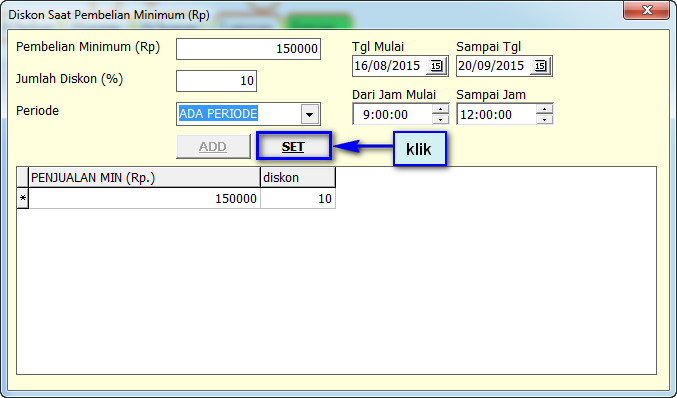The height and width of the screenshot is (398, 677).
Task: Open the Sampai Tgl calendar picker icon
Action: pyautogui.click(x=540, y=66)
